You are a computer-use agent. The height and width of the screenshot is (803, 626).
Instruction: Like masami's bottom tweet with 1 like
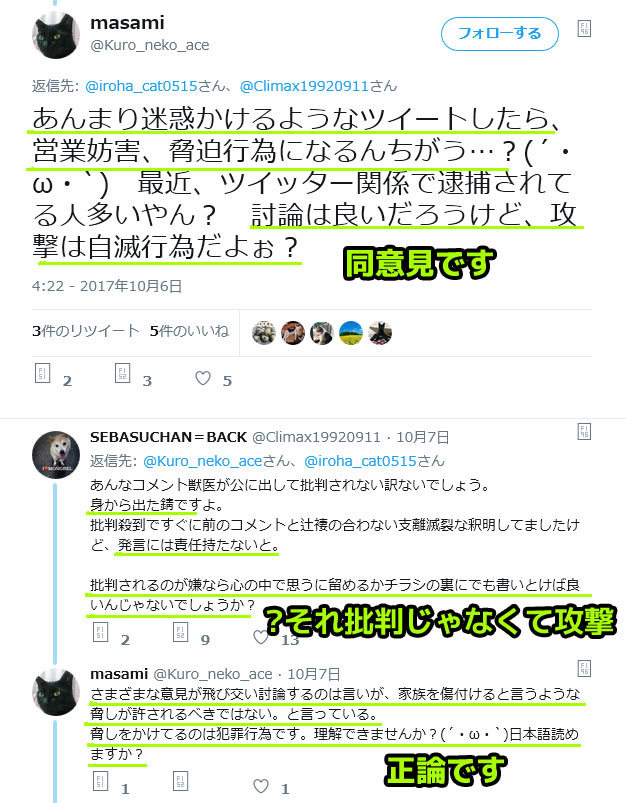261,786
